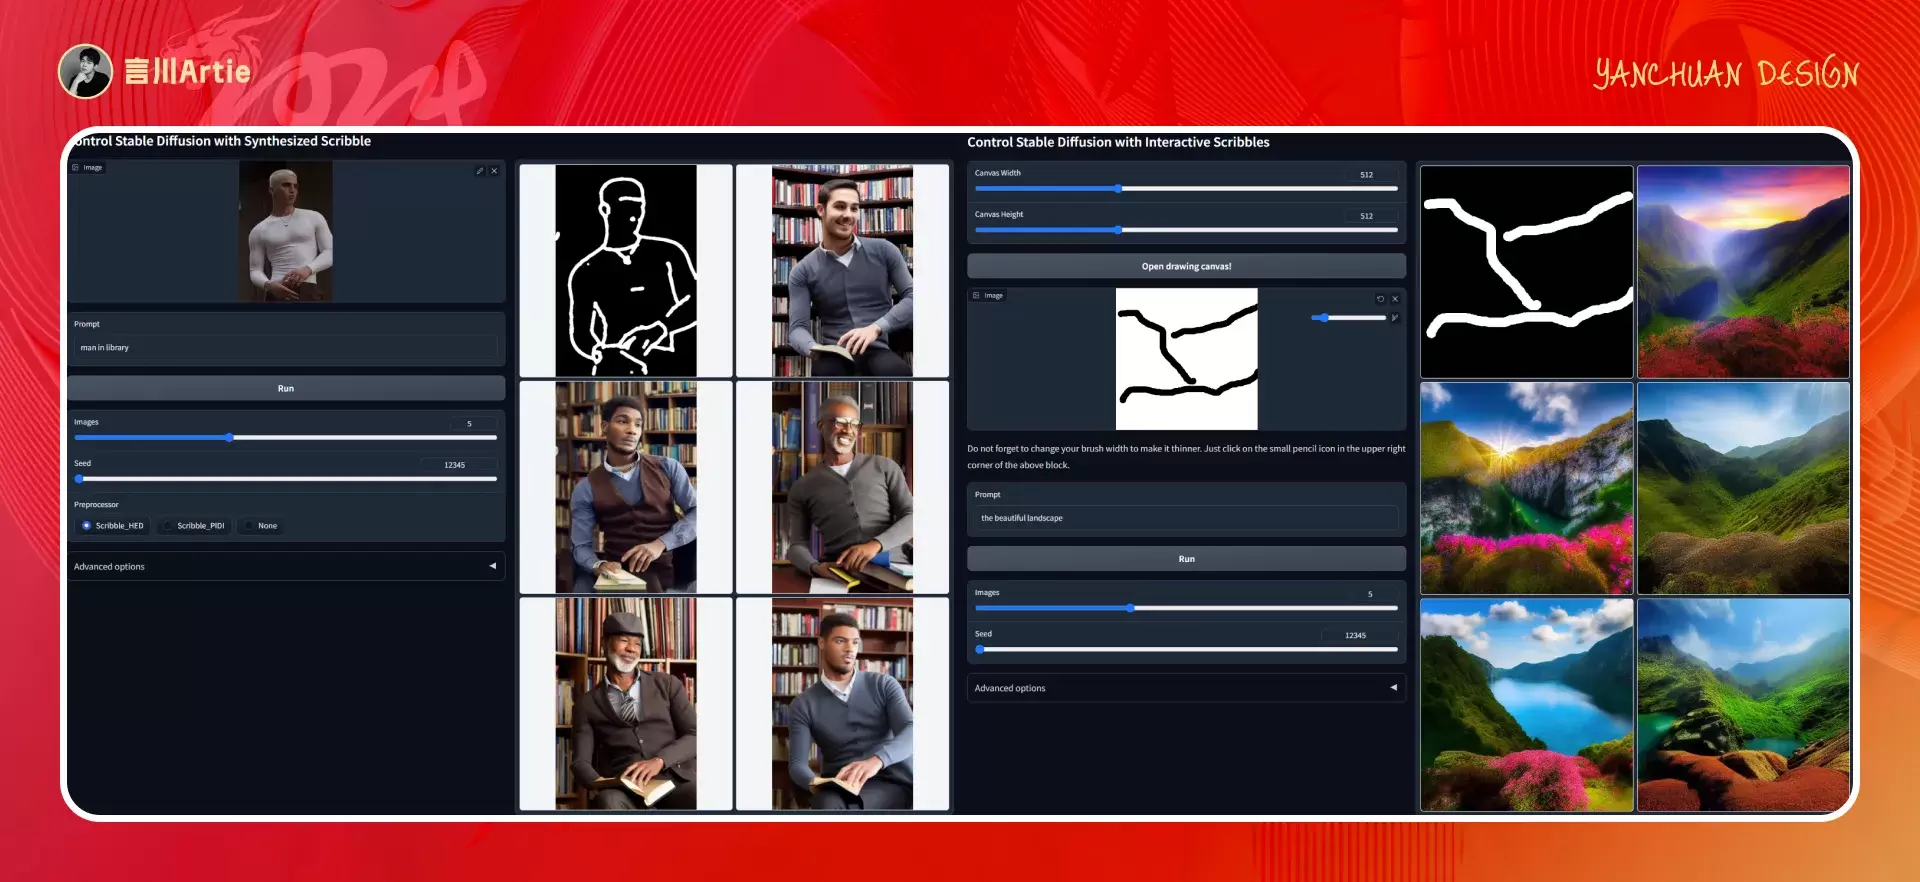The height and width of the screenshot is (882, 1920).
Task: Click the Image label on man upload box
Action: click(x=88, y=167)
